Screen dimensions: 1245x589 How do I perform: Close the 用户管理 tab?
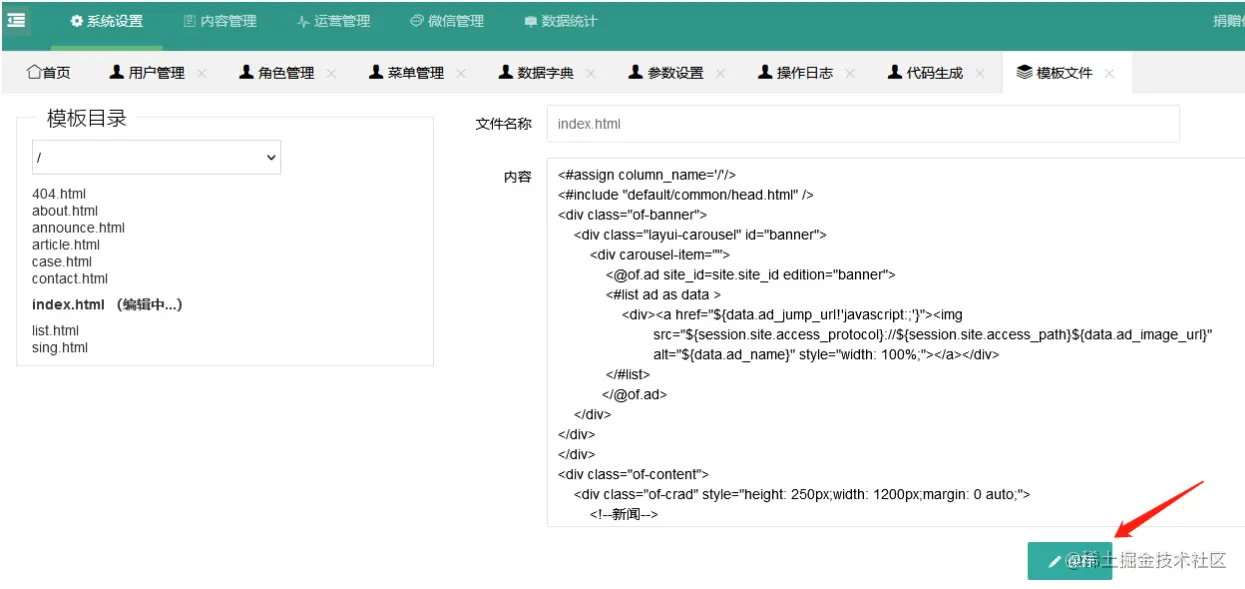pyautogui.click(x=202, y=73)
